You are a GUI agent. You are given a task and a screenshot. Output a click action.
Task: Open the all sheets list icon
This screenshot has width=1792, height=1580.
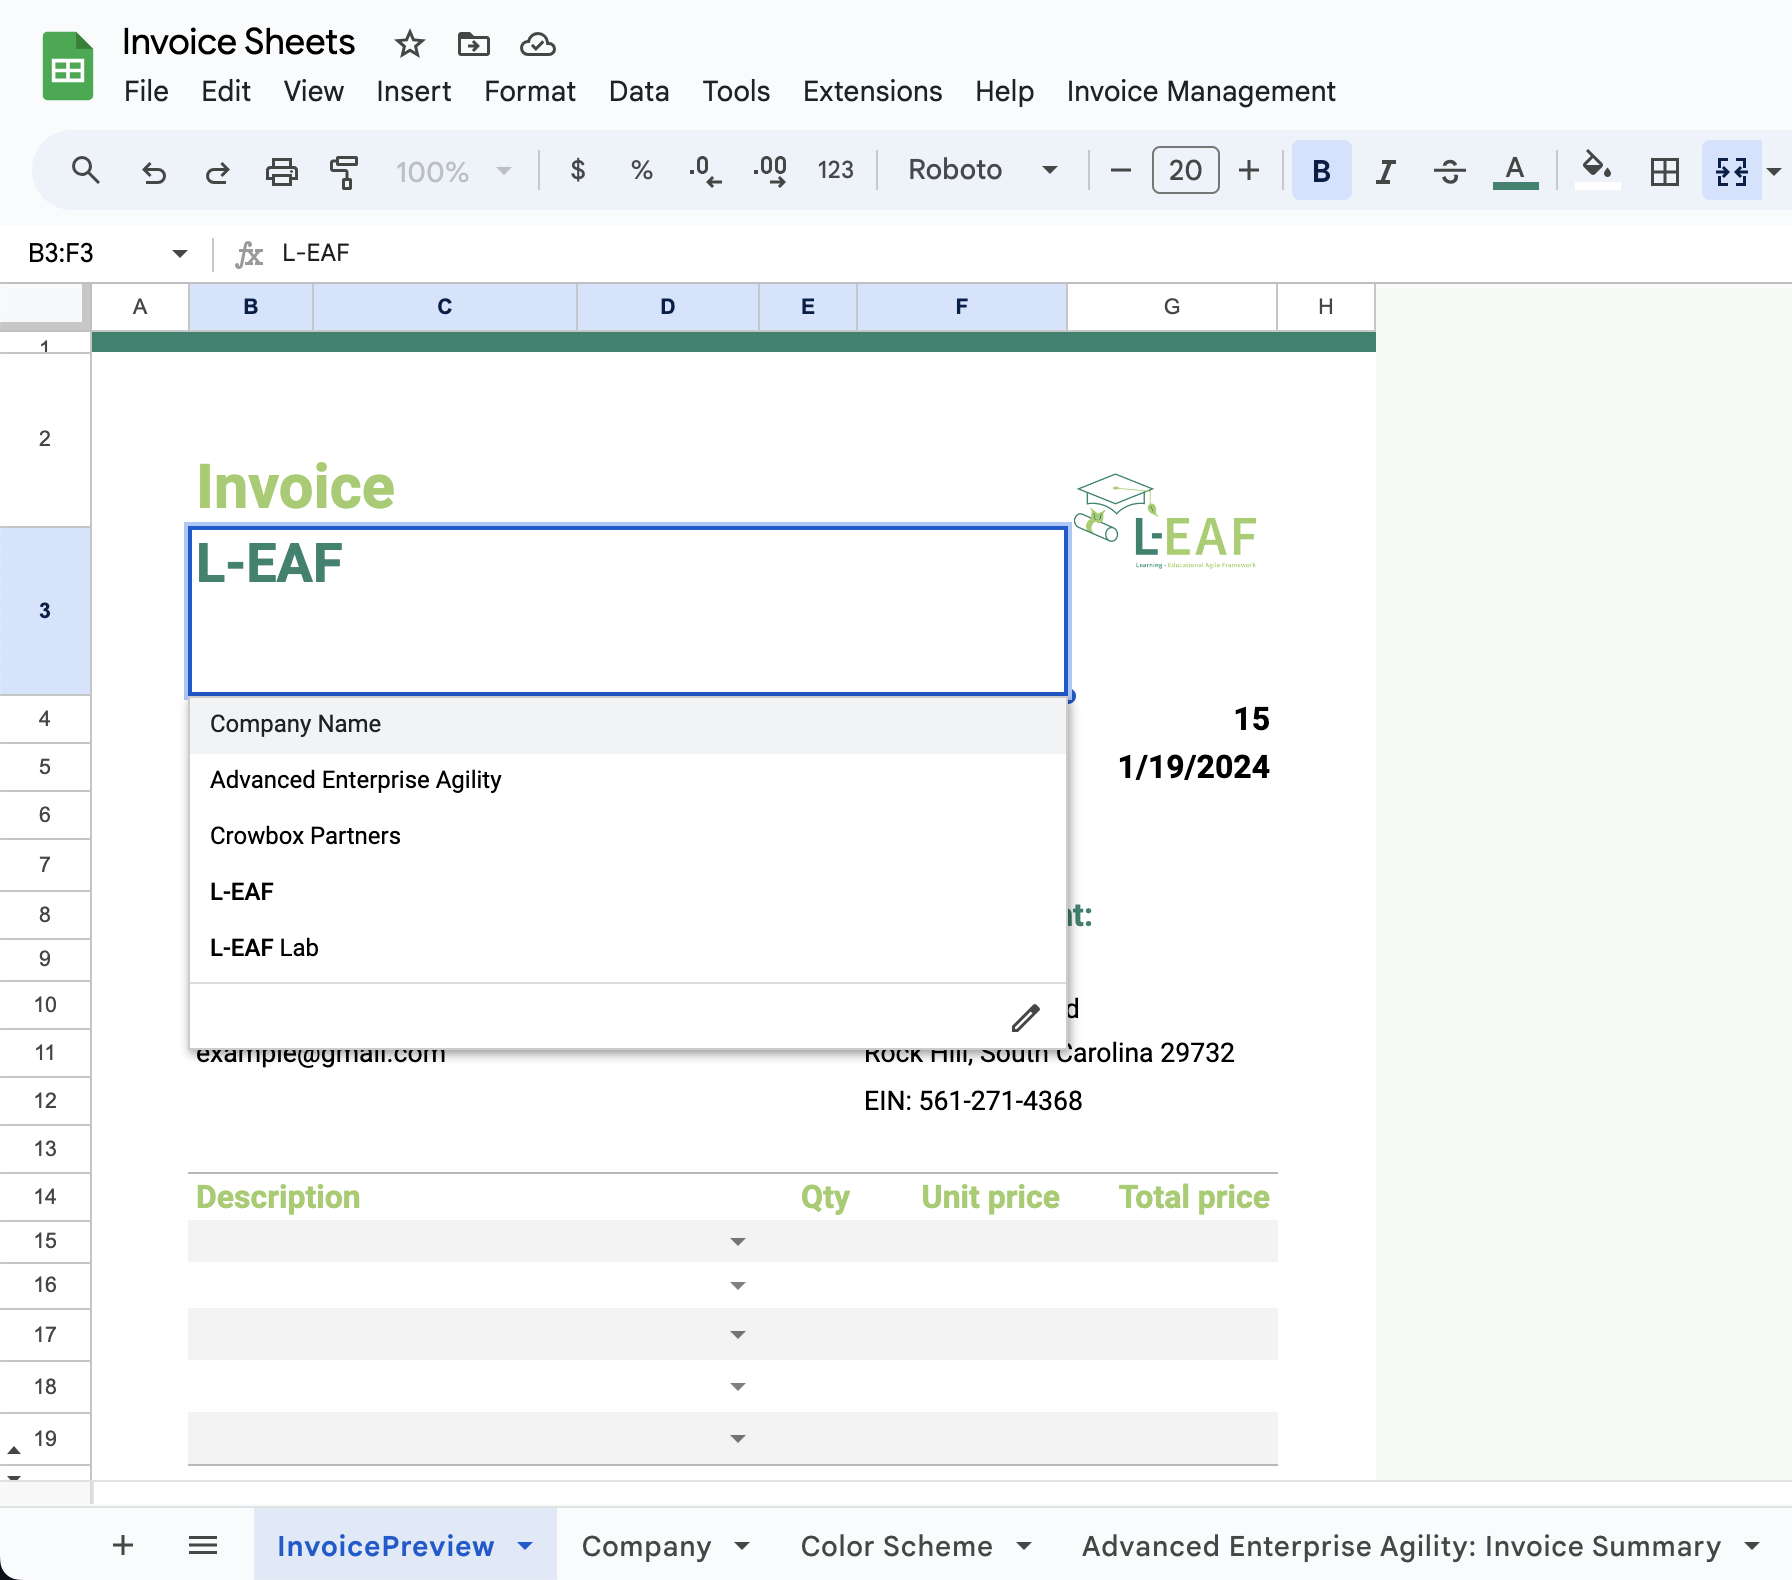(203, 1546)
